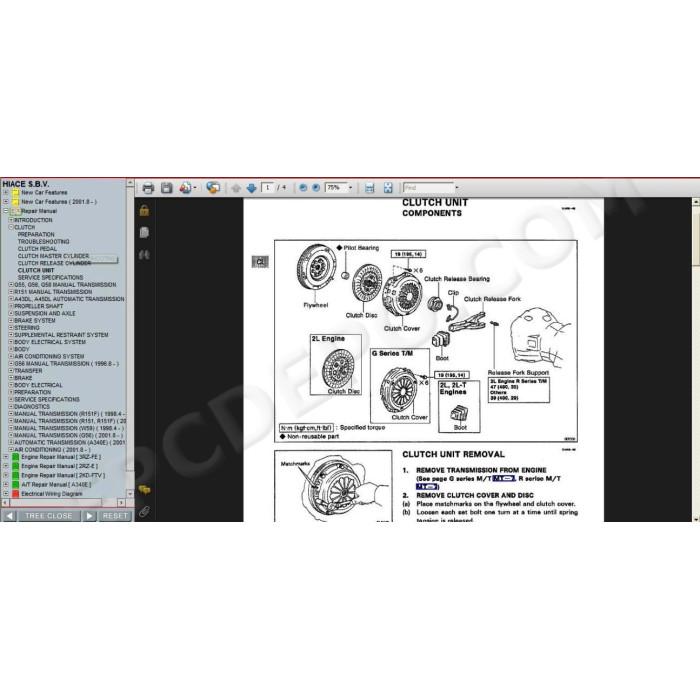The image size is (700, 700).
Task: Click tree panel scroll-down arrow
Action: click(130, 494)
